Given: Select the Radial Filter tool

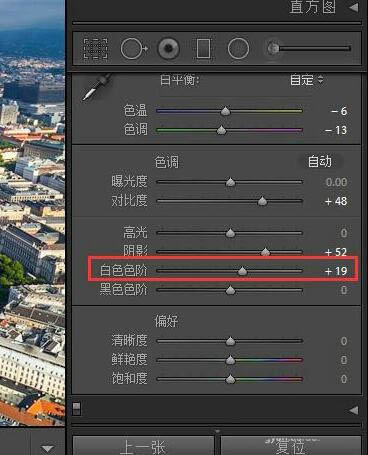Looking at the screenshot, I should pos(238,49).
